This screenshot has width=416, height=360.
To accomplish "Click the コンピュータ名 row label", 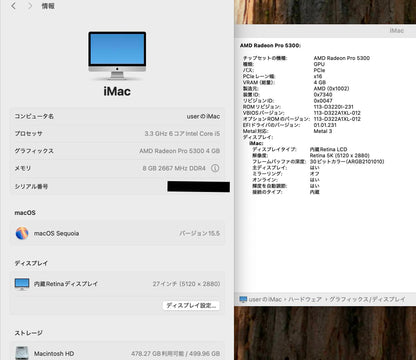I will (x=34, y=116).
